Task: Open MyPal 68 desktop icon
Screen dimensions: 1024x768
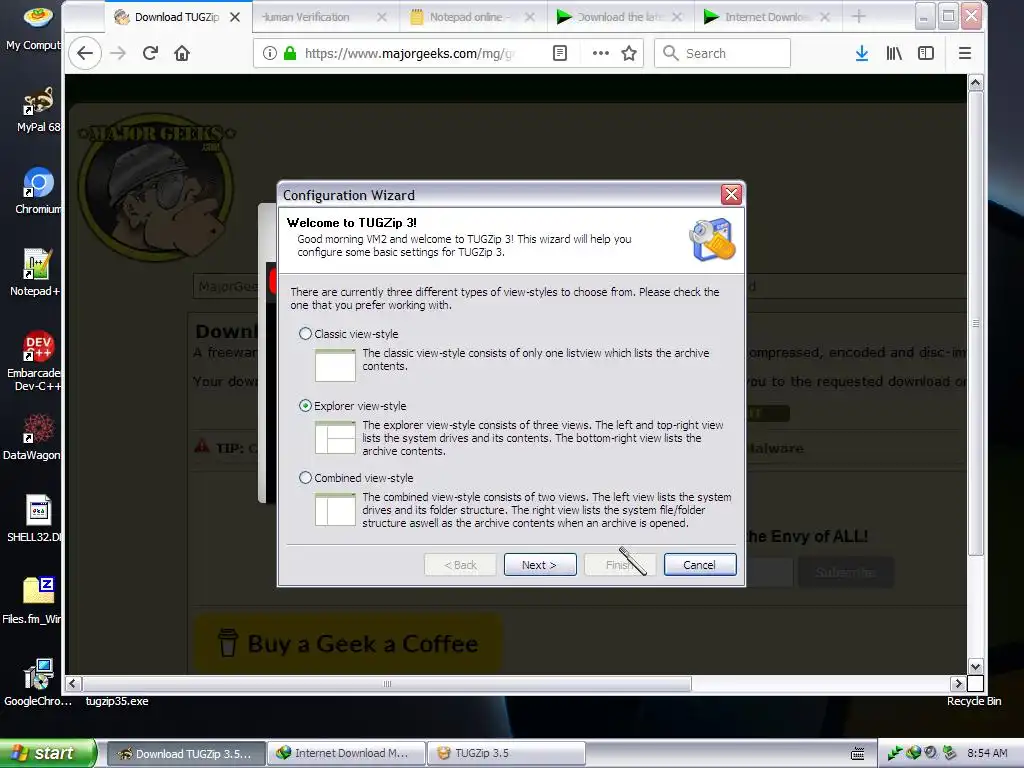Action: pyautogui.click(x=38, y=110)
